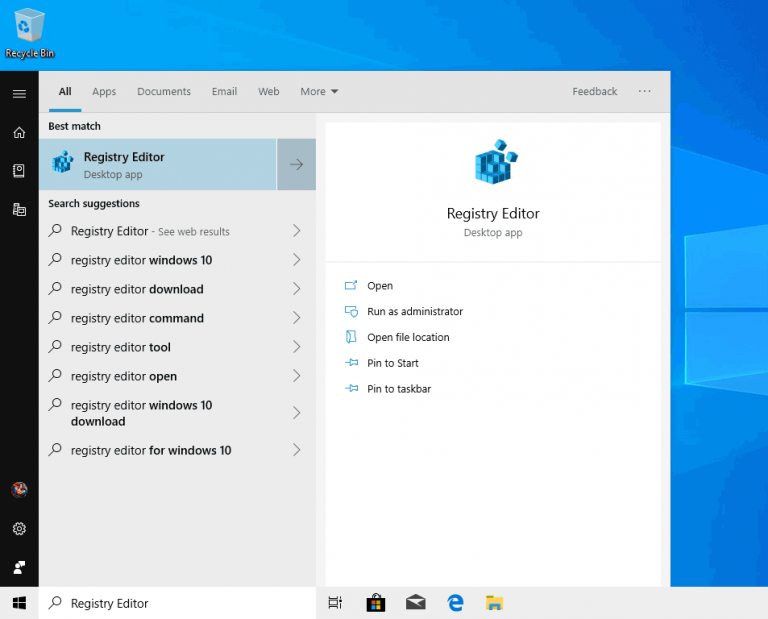The width and height of the screenshot is (768, 619).
Task: Click the Windows Start button
Action: (x=19, y=603)
